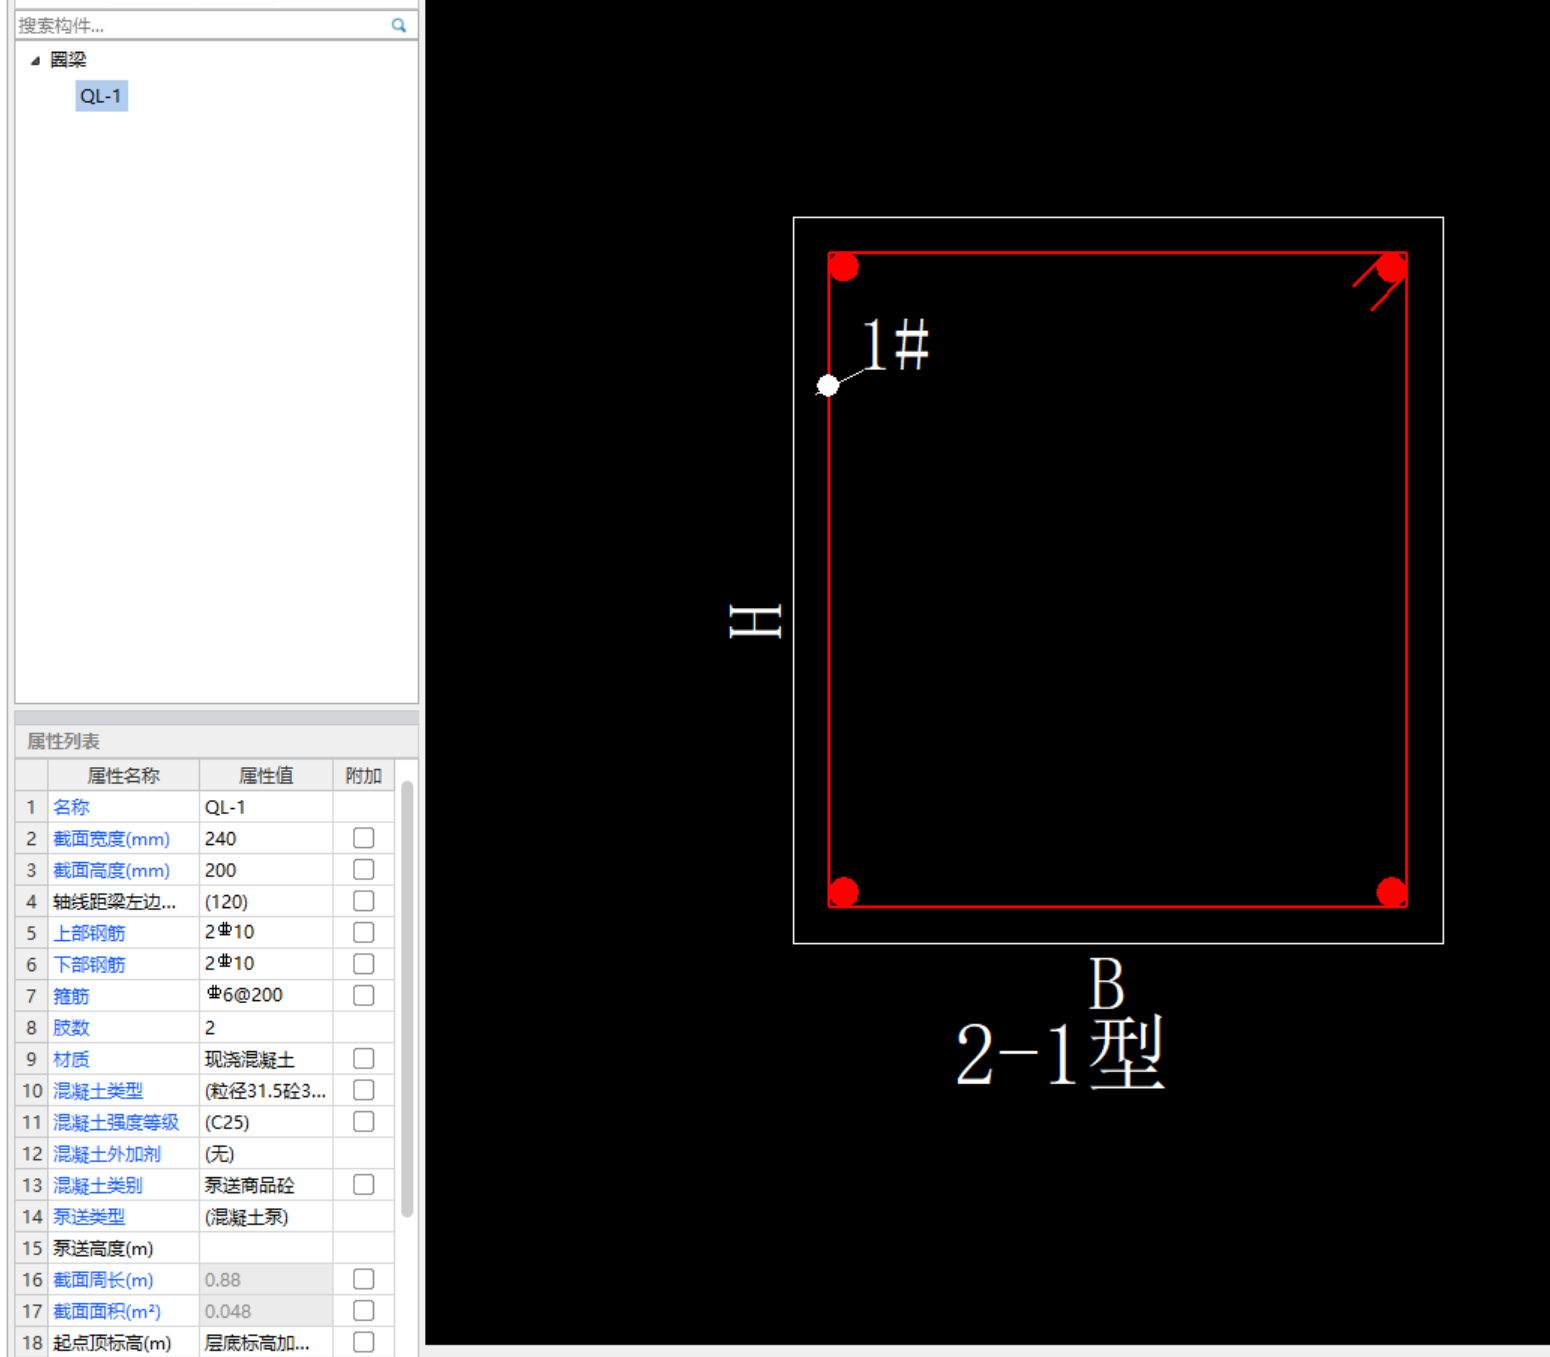Viewport: 1550px width, 1357px height.
Task: Tick the 截面宽度(mm) additional checkbox
Action: [364, 838]
